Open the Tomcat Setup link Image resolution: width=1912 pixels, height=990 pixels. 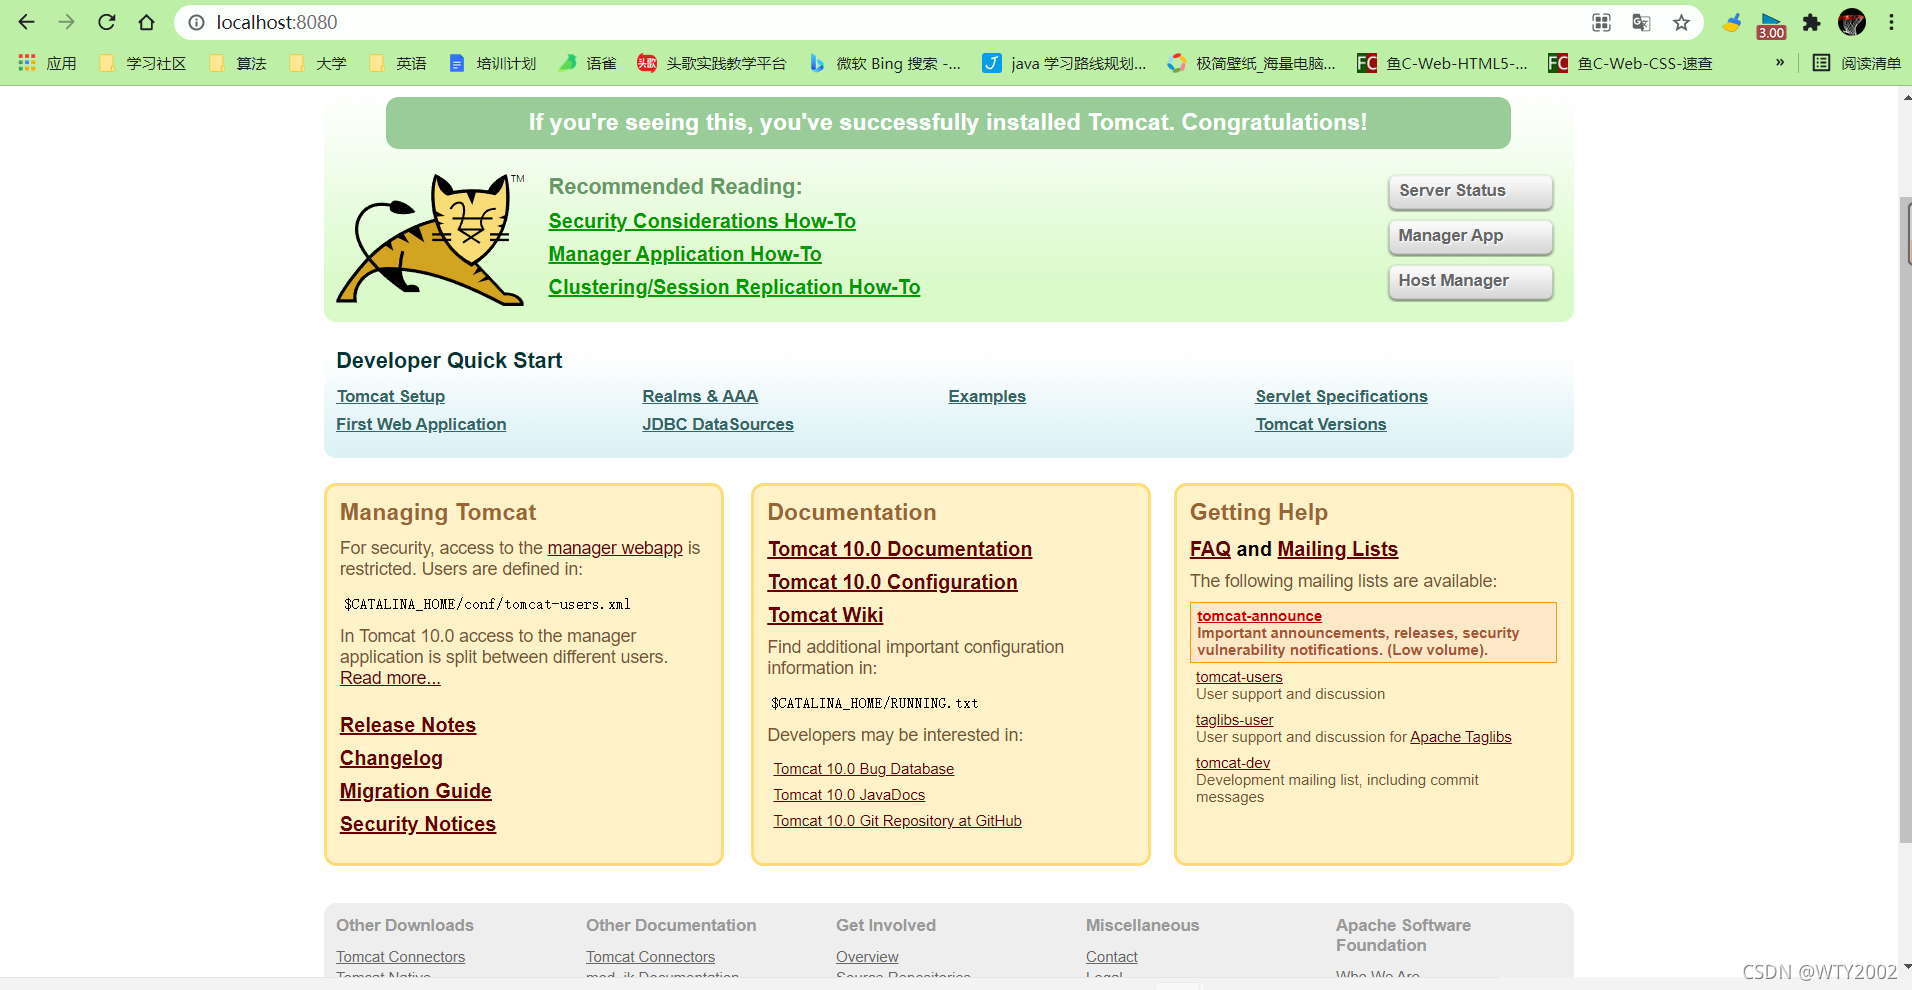pyautogui.click(x=391, y=396)
